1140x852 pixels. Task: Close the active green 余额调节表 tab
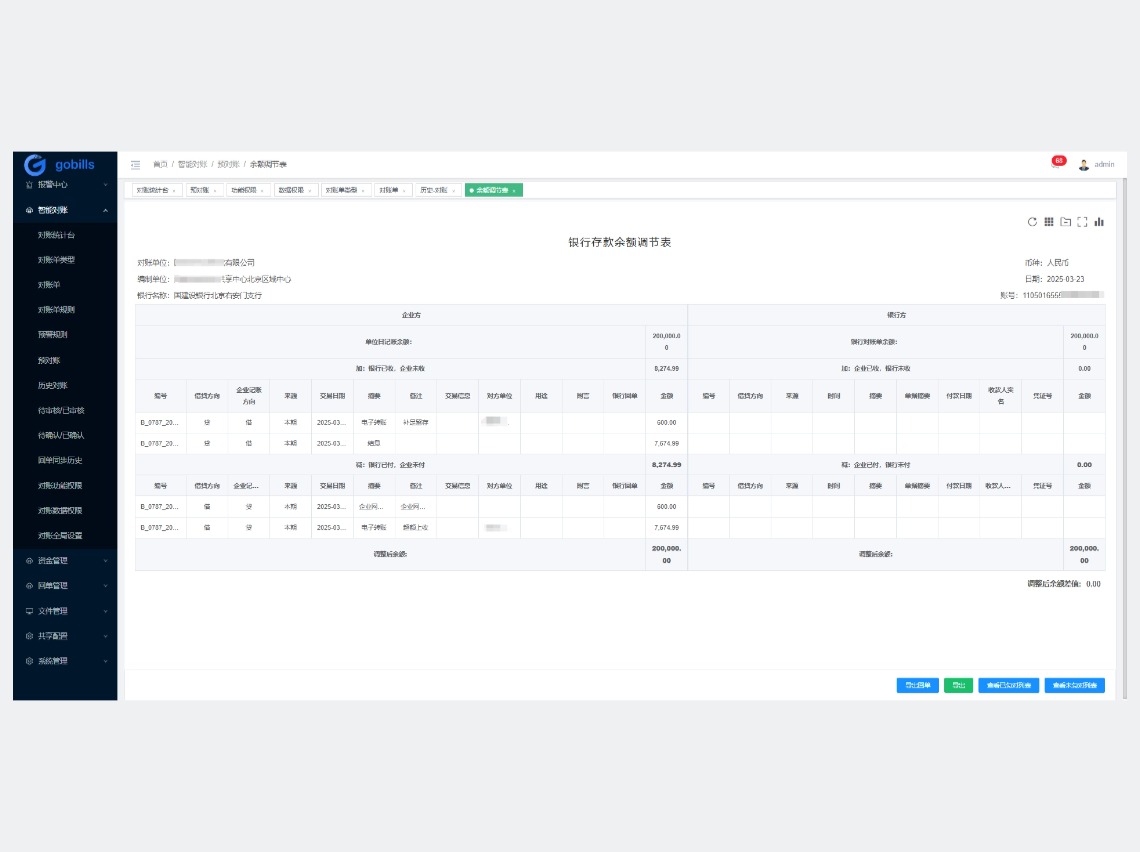tap(514, 190)
